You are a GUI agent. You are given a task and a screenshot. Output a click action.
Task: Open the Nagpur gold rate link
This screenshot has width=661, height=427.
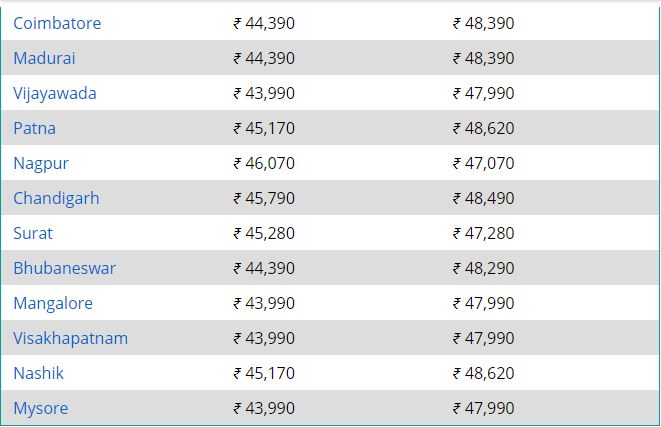pyautogui.click(x=41, y=164)
